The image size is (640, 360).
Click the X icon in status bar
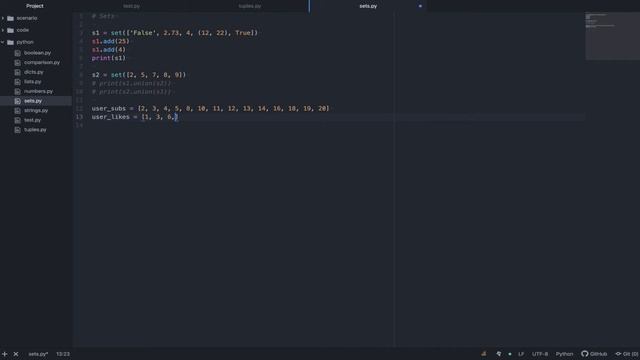pyautogui.click(x=16, y=354)
